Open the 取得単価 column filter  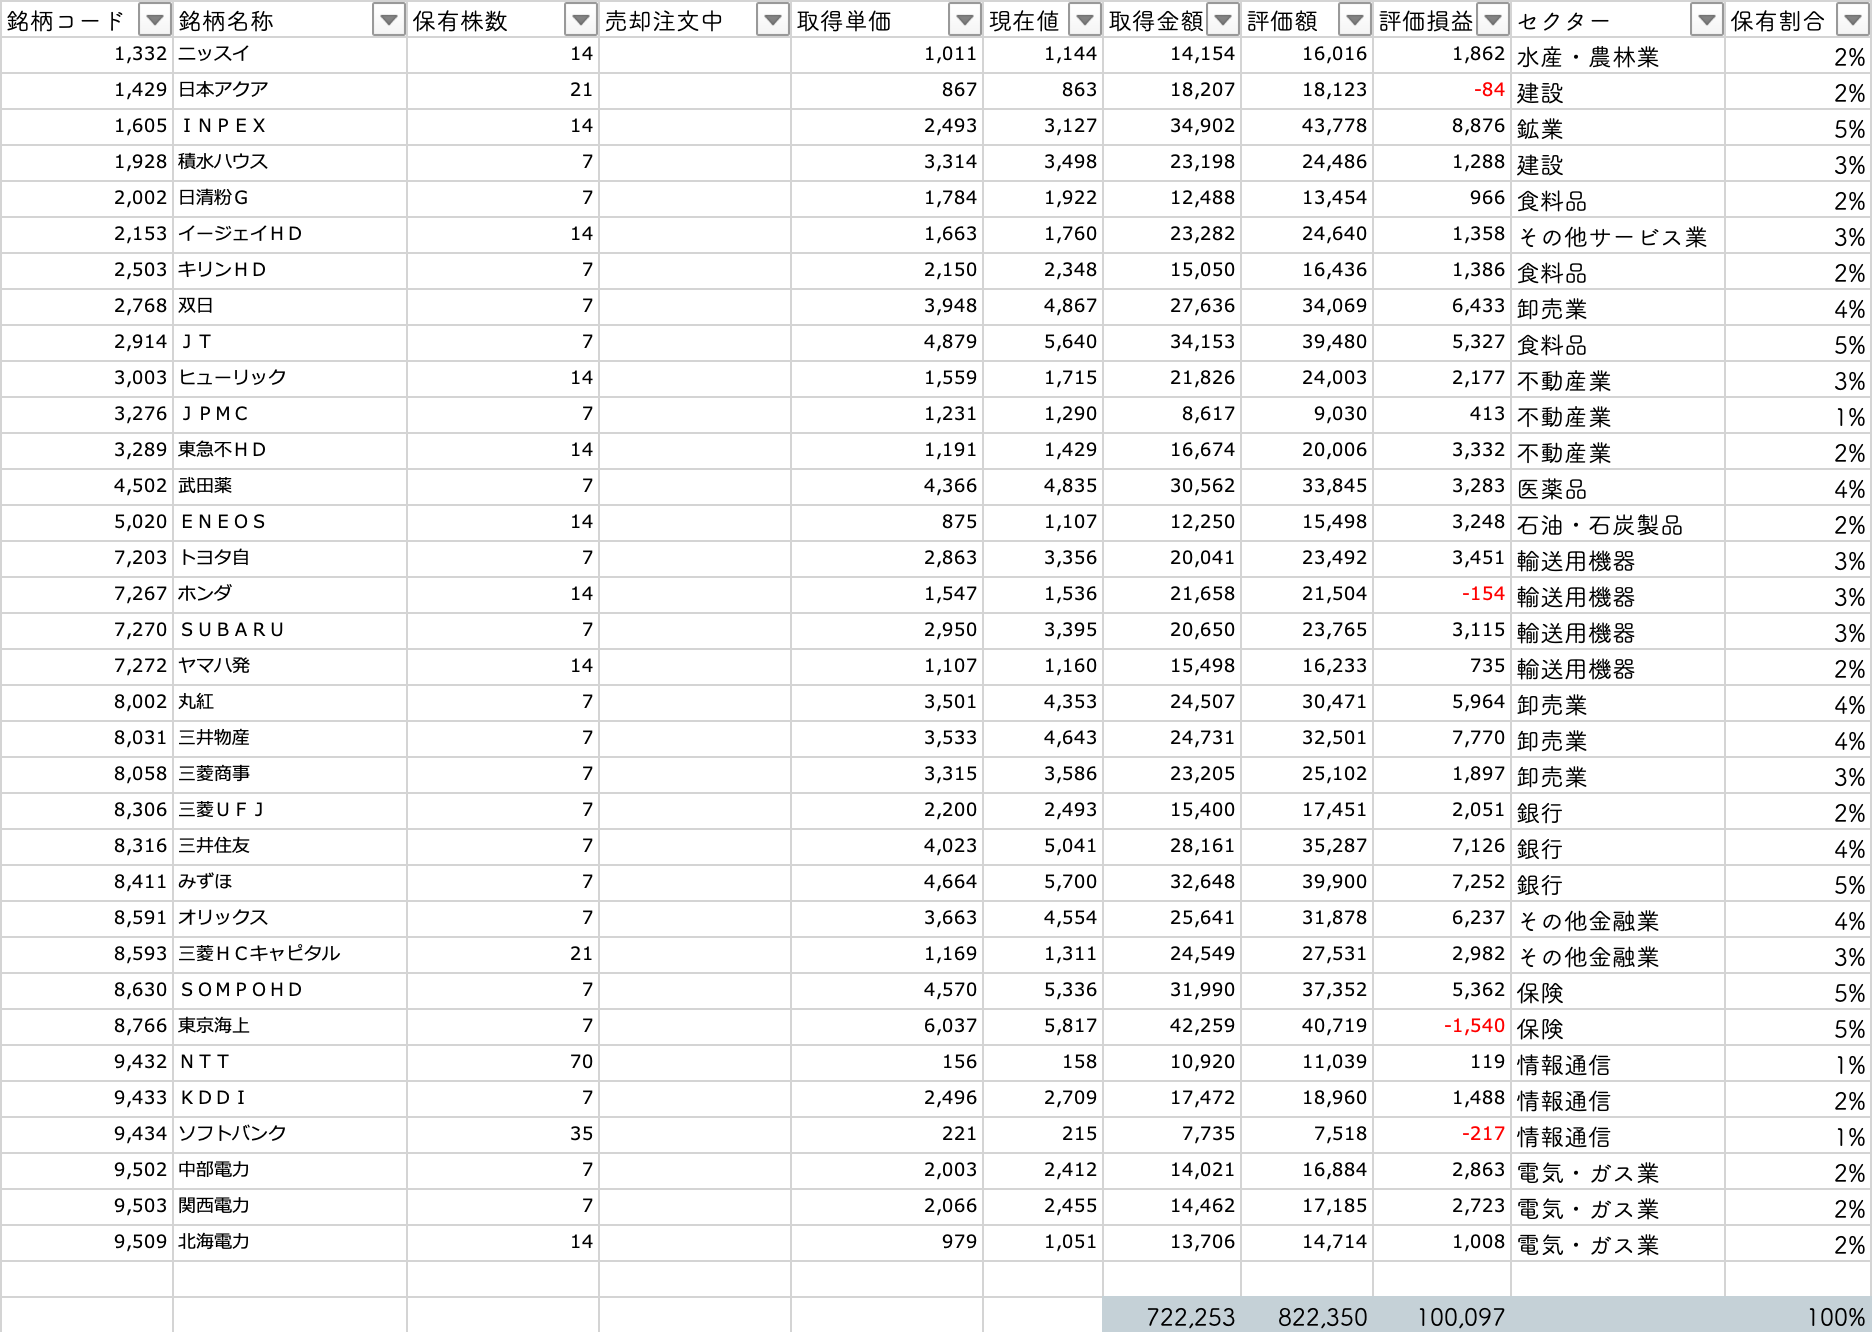(x=964, y=20)
